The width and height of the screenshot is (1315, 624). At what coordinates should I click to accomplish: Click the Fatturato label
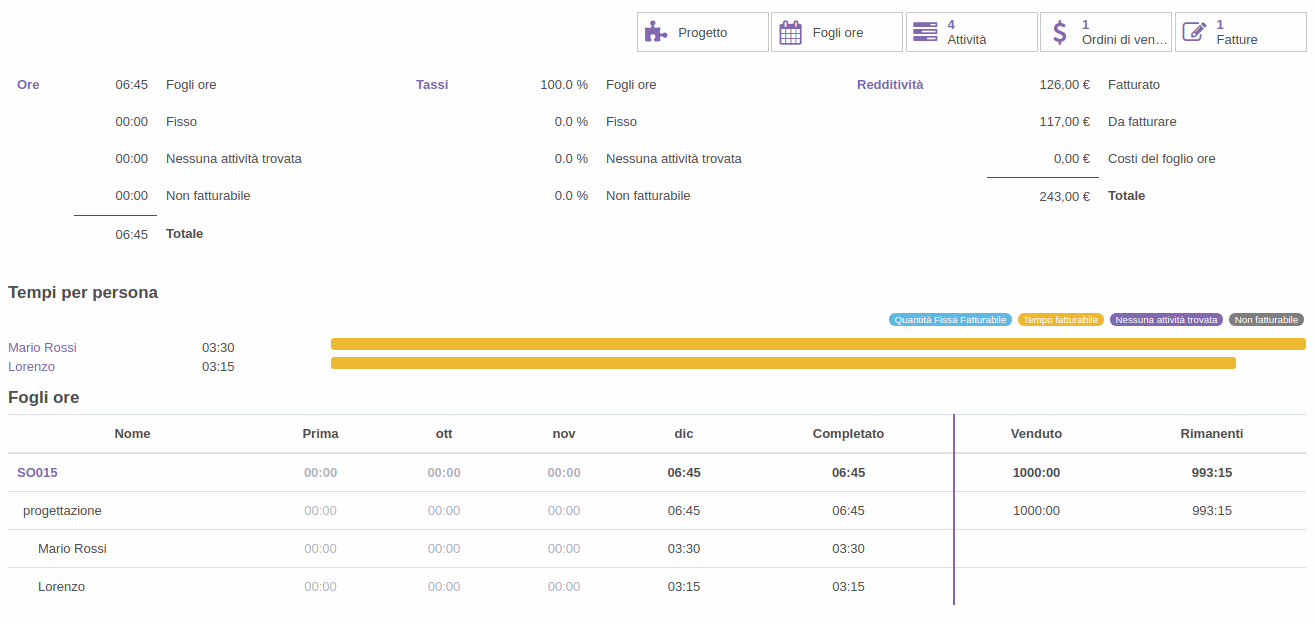(1134, 85)
